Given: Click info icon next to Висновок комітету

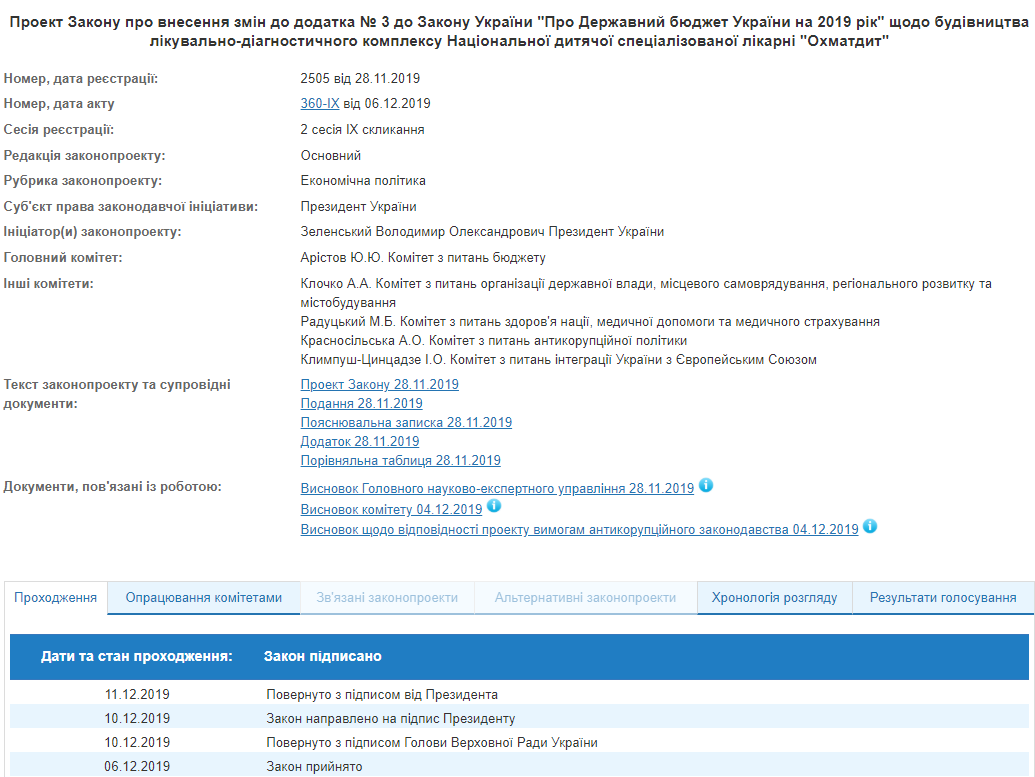Looking at the screenshot, I should [x=494, y=506].
